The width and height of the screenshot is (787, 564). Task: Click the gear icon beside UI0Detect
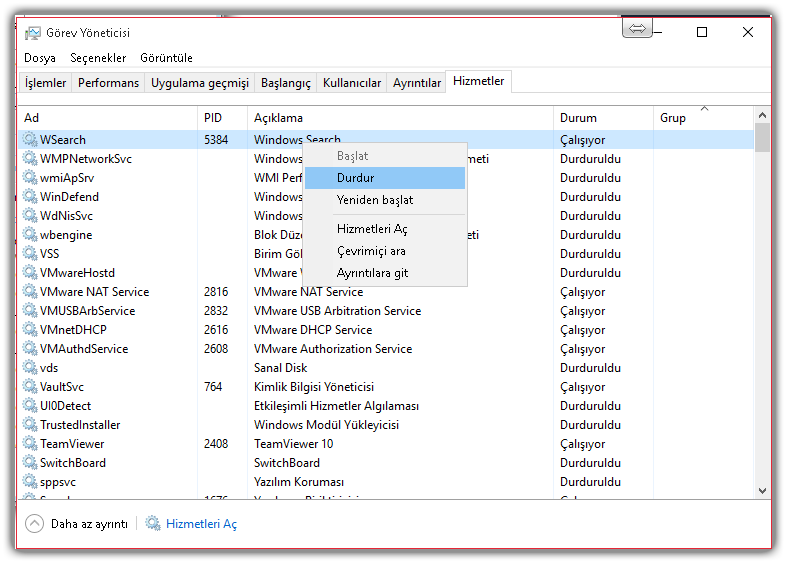30,405
